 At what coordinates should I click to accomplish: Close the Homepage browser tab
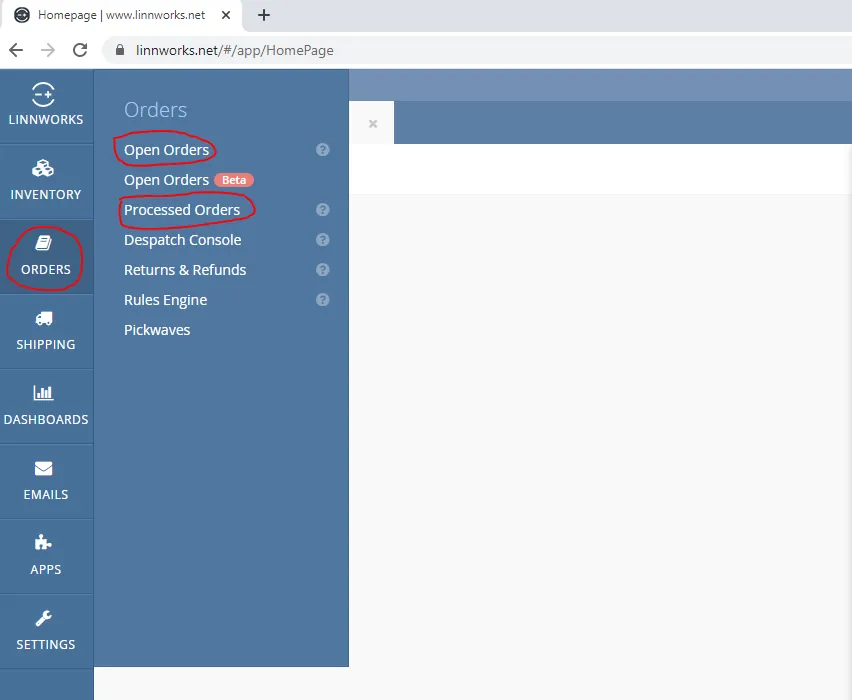[x=226, y=15]
